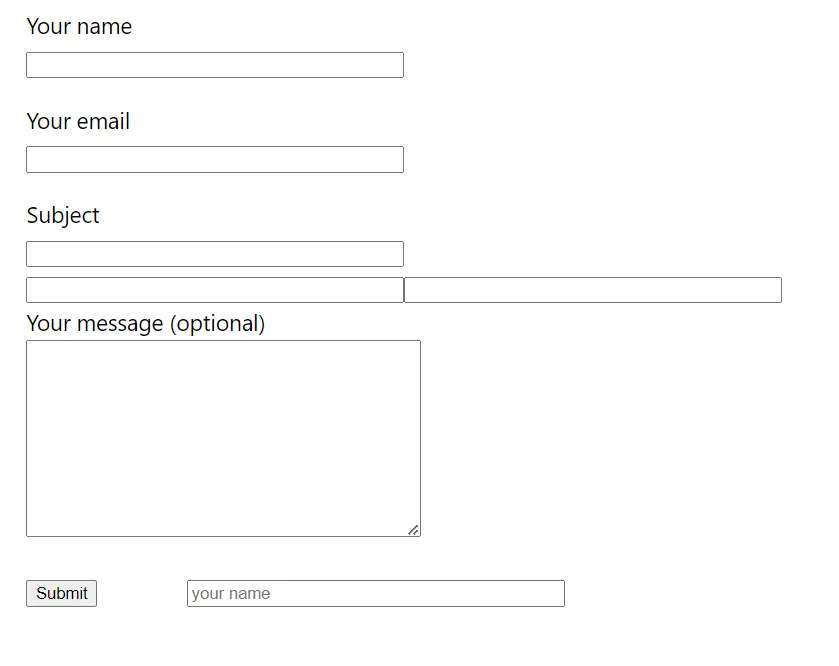Click the 'Subject' label text
The width and height of the screenshot is (839, 666).
tap(63, 216)
